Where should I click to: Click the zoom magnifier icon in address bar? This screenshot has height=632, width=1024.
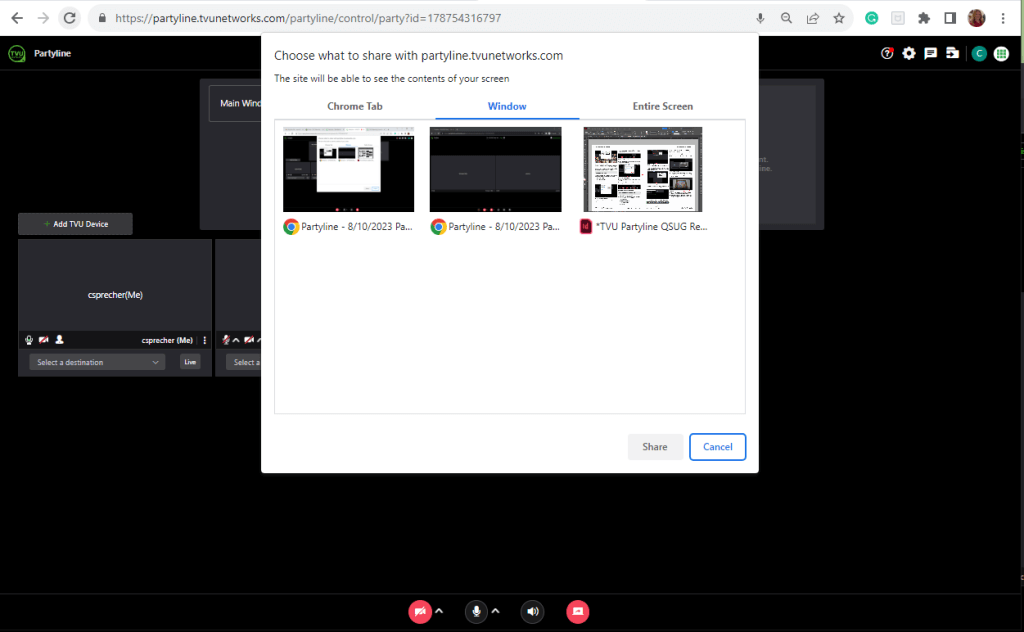pyautogui.click(x=786, y=18)
